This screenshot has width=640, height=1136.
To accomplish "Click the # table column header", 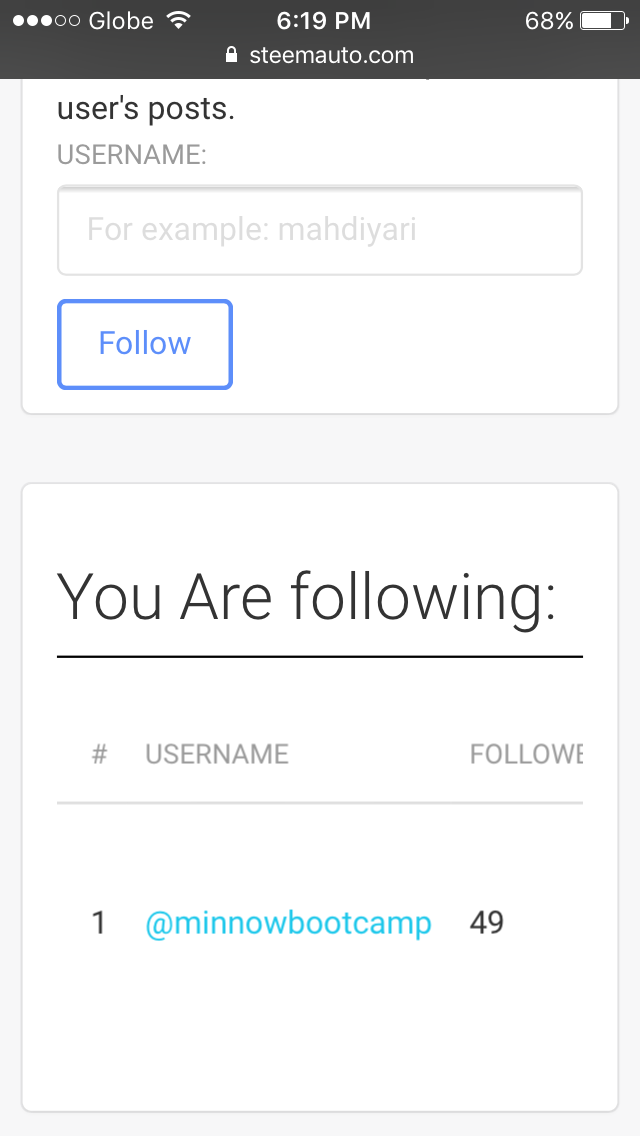I will click(99, 754).
